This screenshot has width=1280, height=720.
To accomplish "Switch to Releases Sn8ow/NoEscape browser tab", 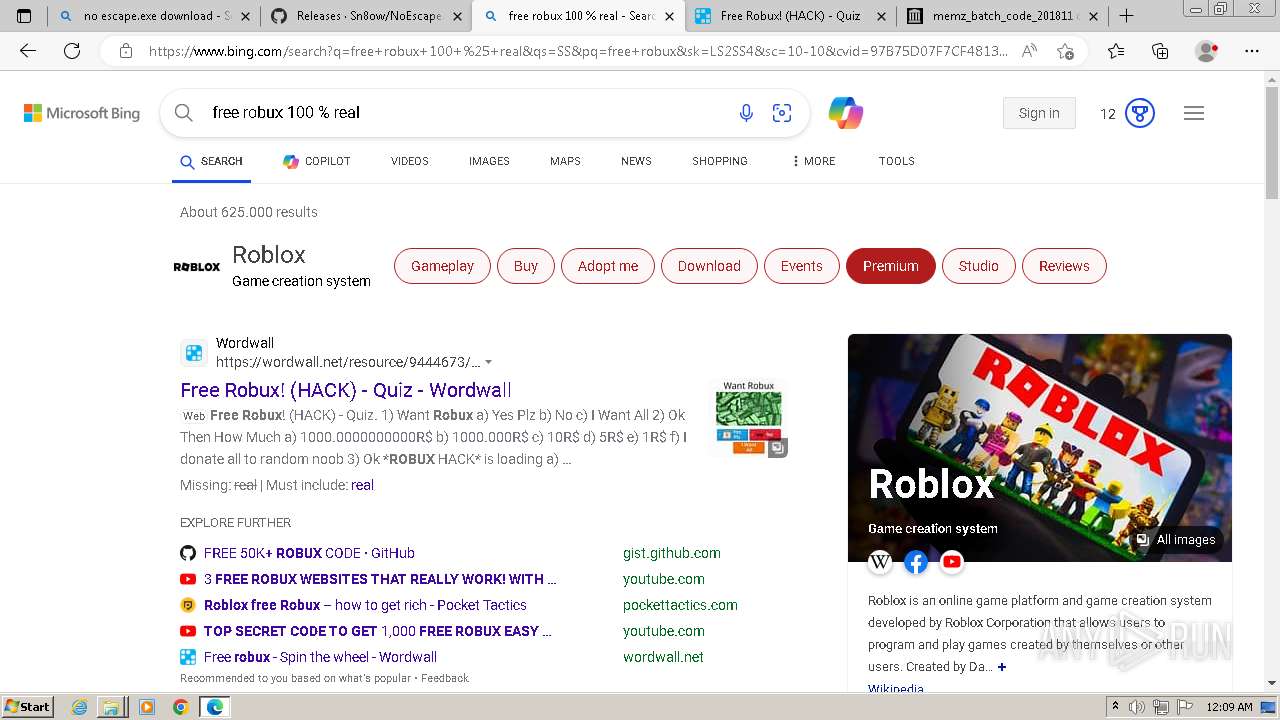I will point(366,16).
